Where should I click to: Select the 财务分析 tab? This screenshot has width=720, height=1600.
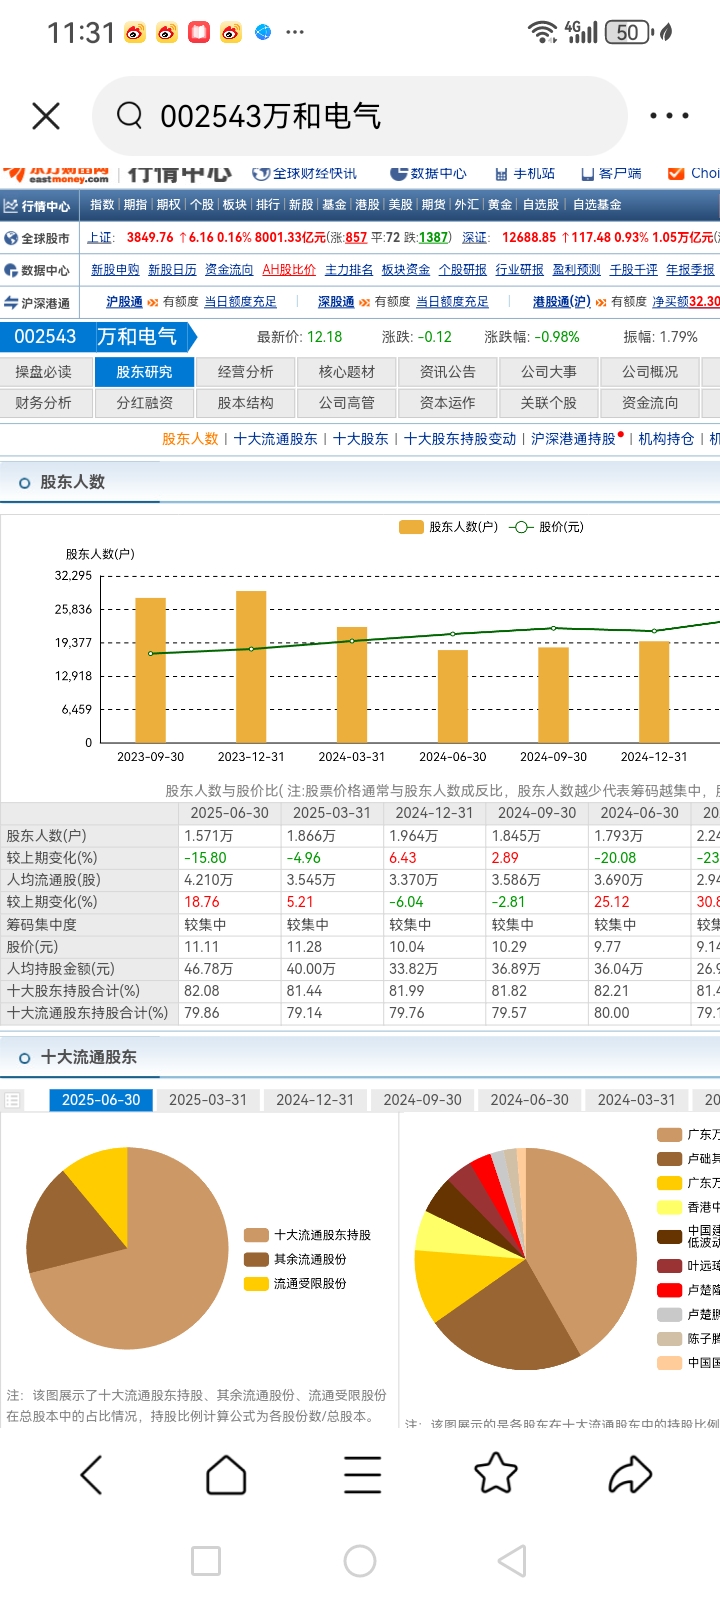click(x=44, y=403)
